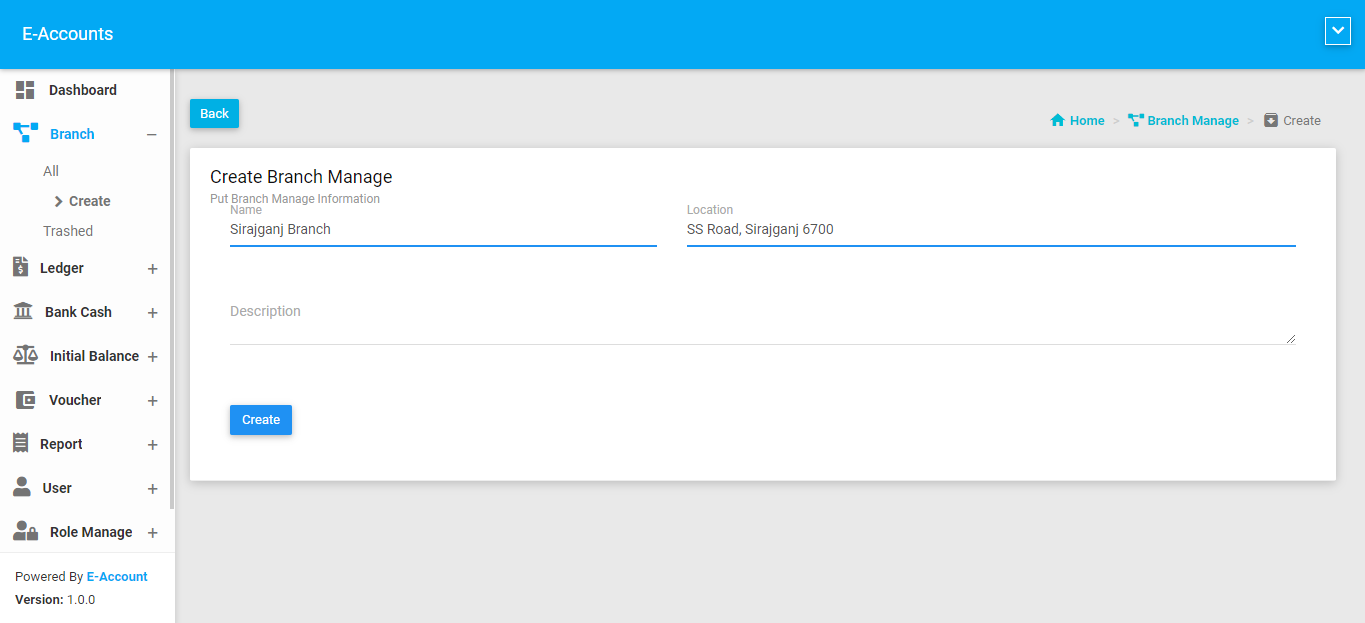This screenshot has height=623, width=1365.
Task: Click into the Location input field
Action: [990, 230]
